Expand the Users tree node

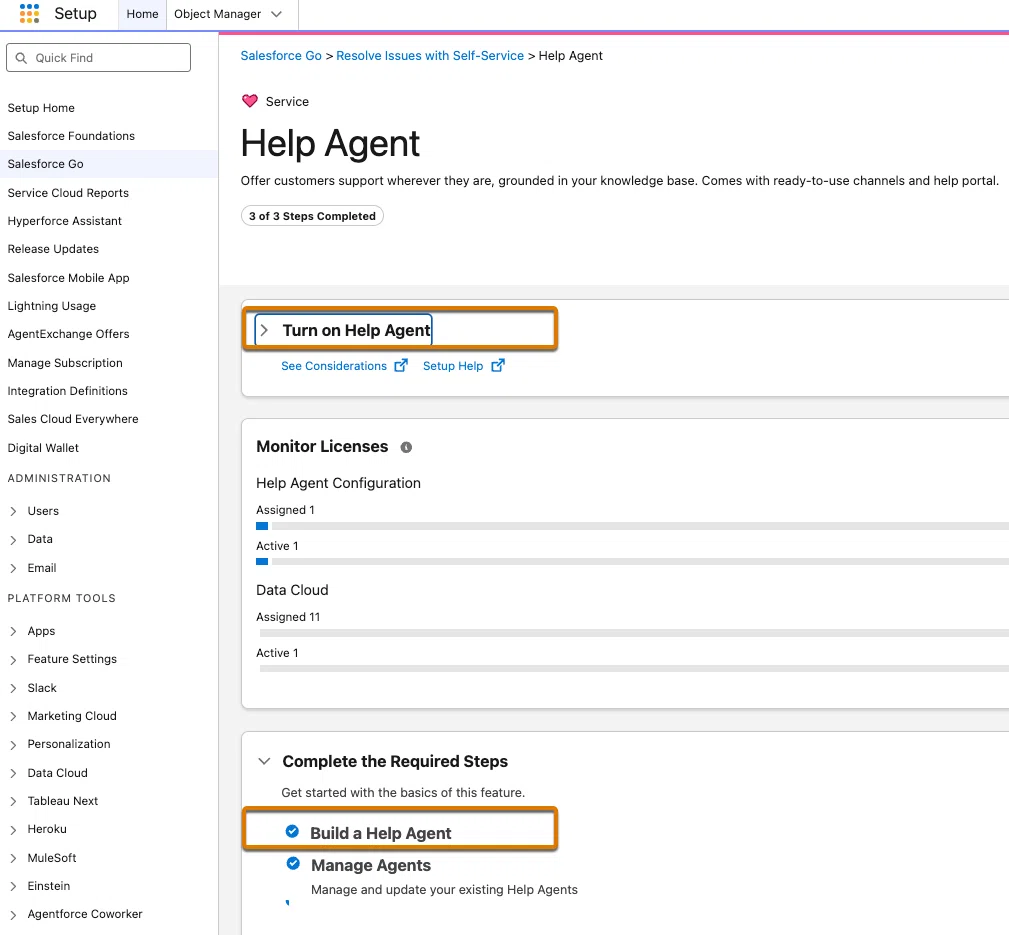pos(14,511)
